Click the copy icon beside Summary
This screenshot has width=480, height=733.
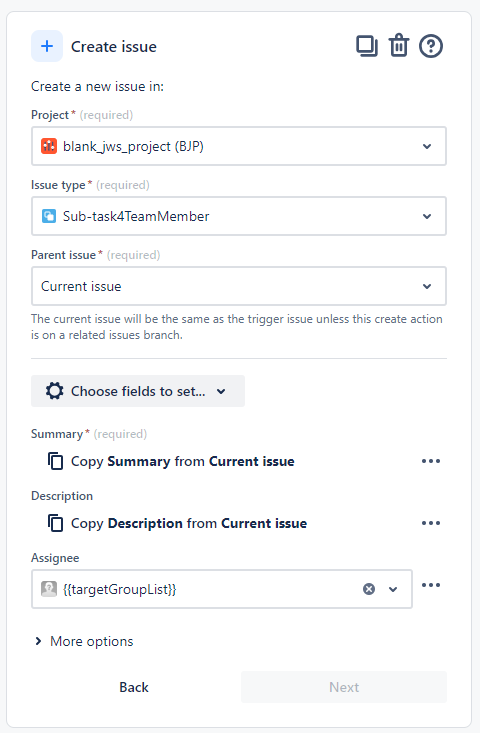(x=55, y=461)
